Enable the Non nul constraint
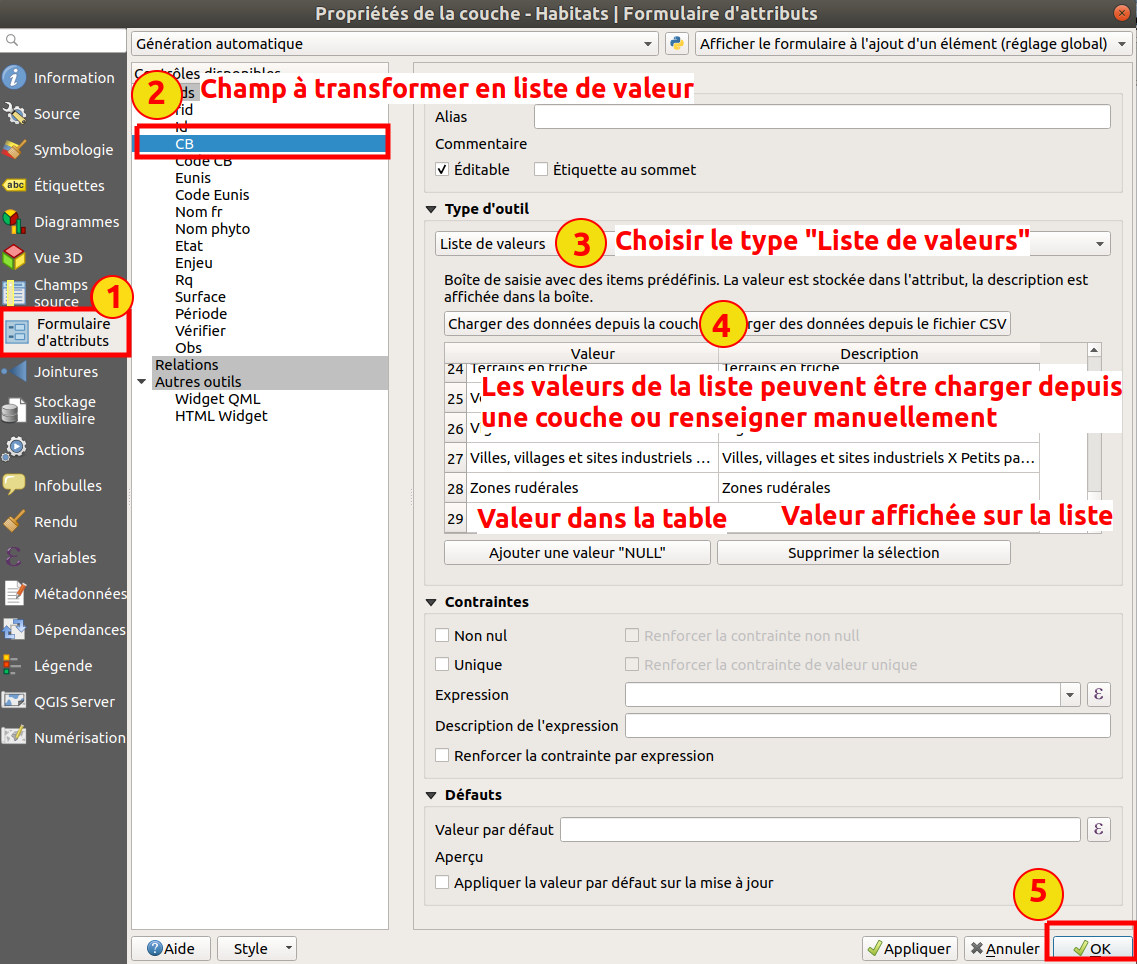This screenshot has width=1137, height=964. tap(442, 635)
